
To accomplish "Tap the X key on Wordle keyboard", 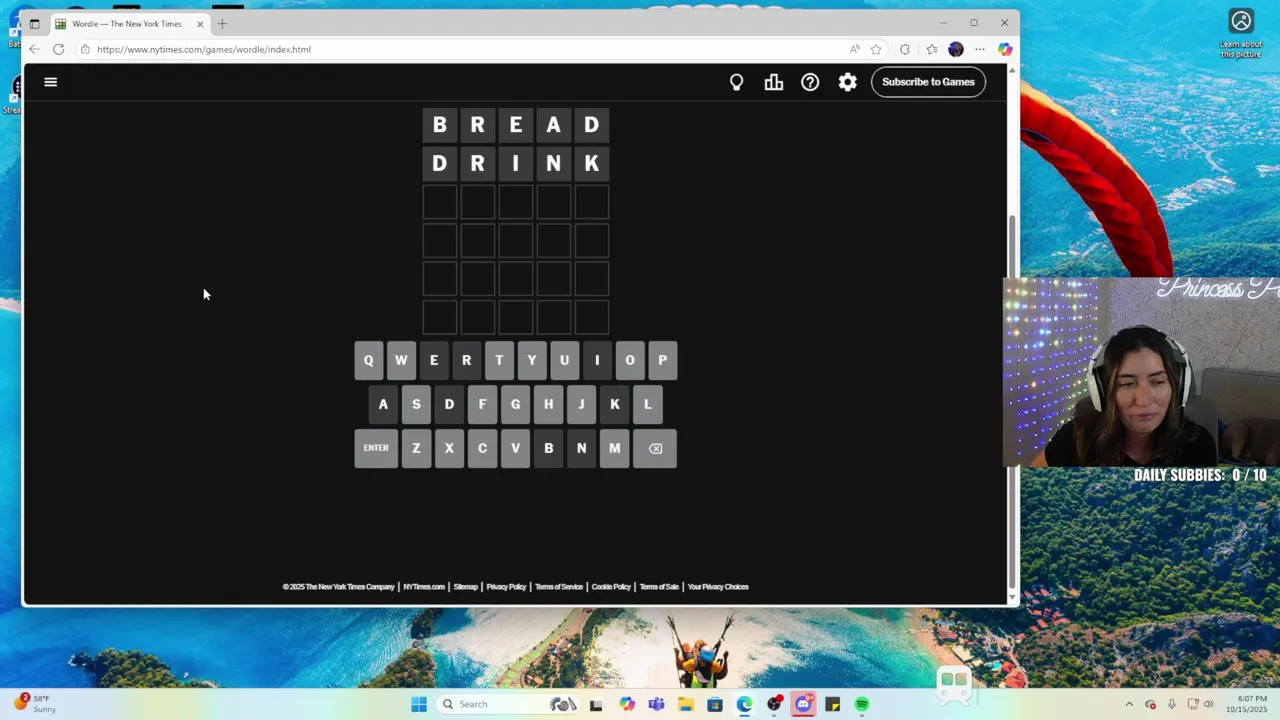I will pyautogui.click(x=449, y=448).
